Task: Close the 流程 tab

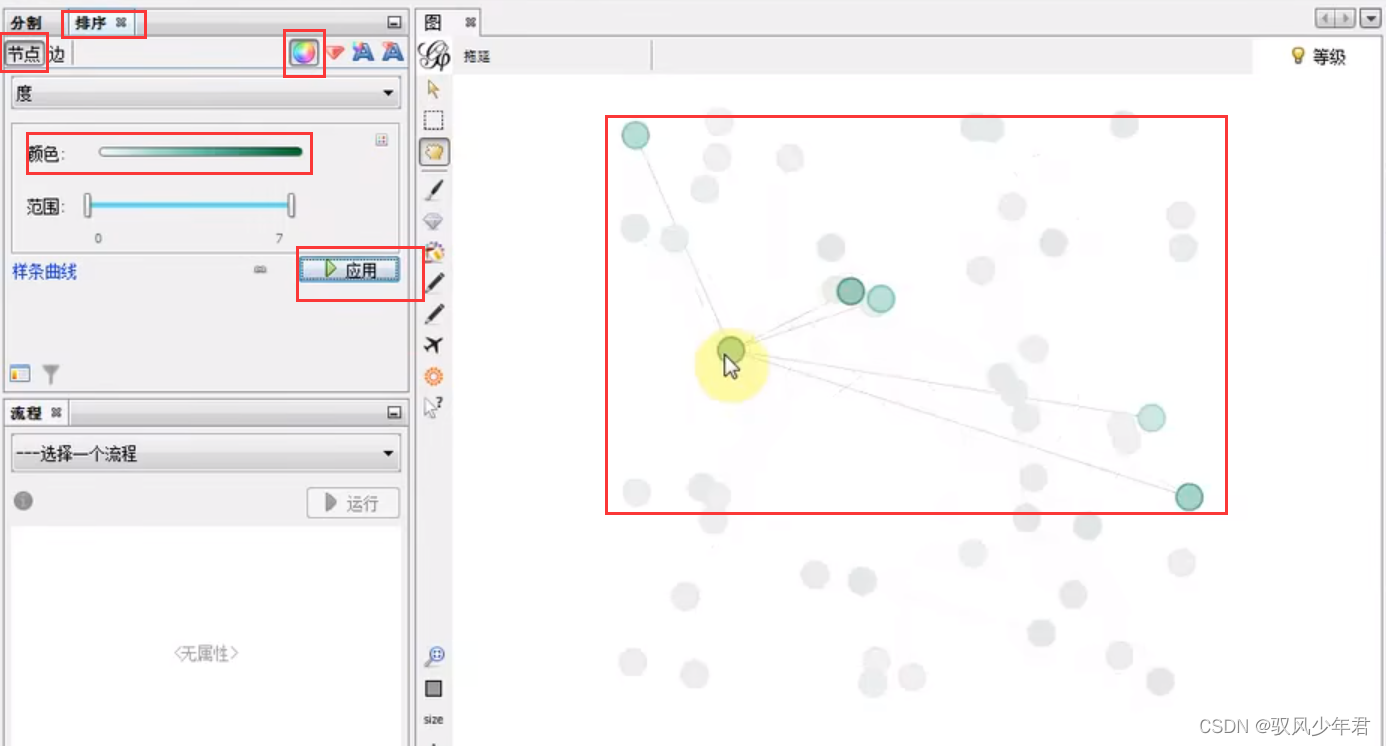Action: pos(56,412)
